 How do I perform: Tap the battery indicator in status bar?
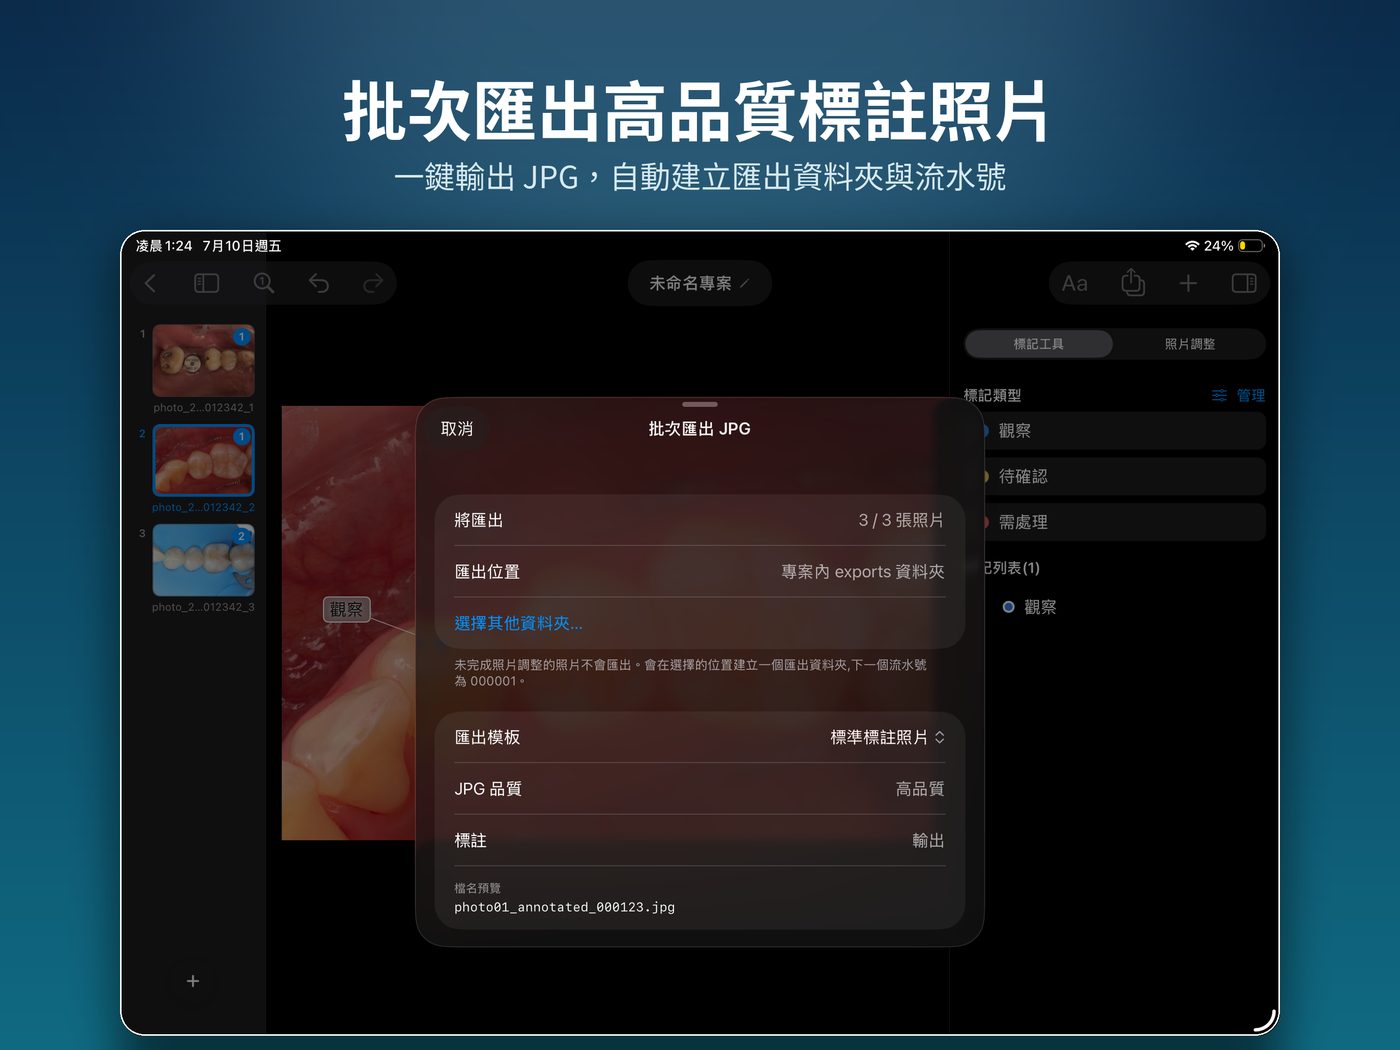click(x=1251, y=246)
